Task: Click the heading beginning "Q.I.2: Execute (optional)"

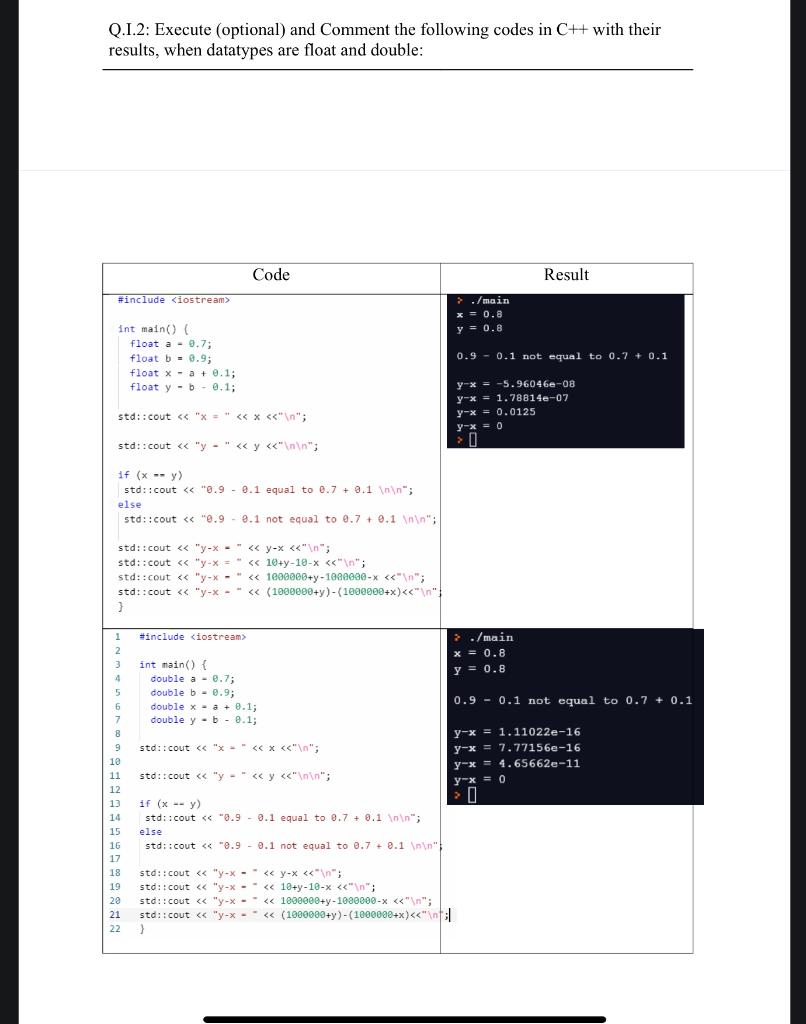Action: (385, 39)
